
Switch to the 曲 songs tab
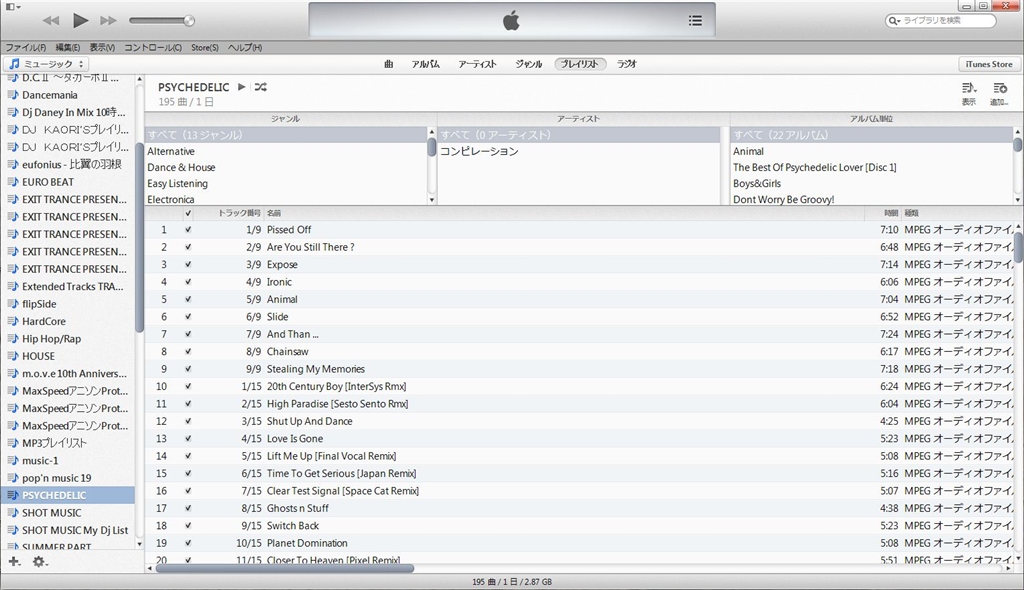(389, 64)
